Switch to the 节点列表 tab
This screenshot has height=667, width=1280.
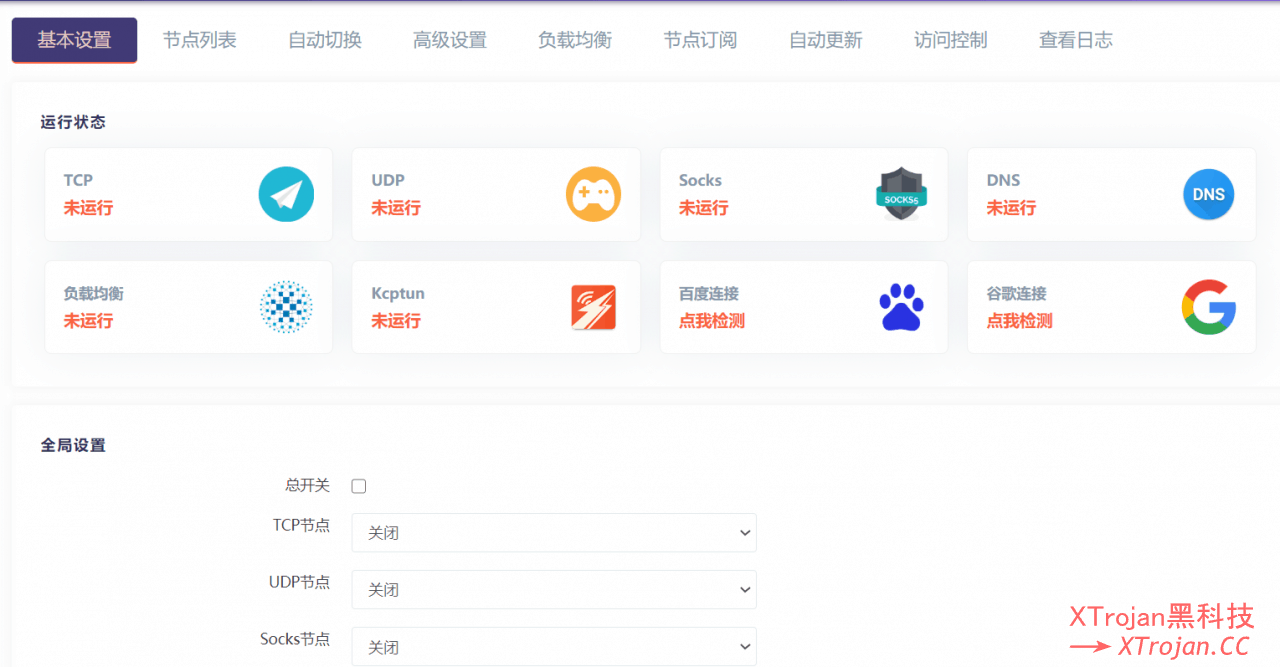tap(199, 40)
